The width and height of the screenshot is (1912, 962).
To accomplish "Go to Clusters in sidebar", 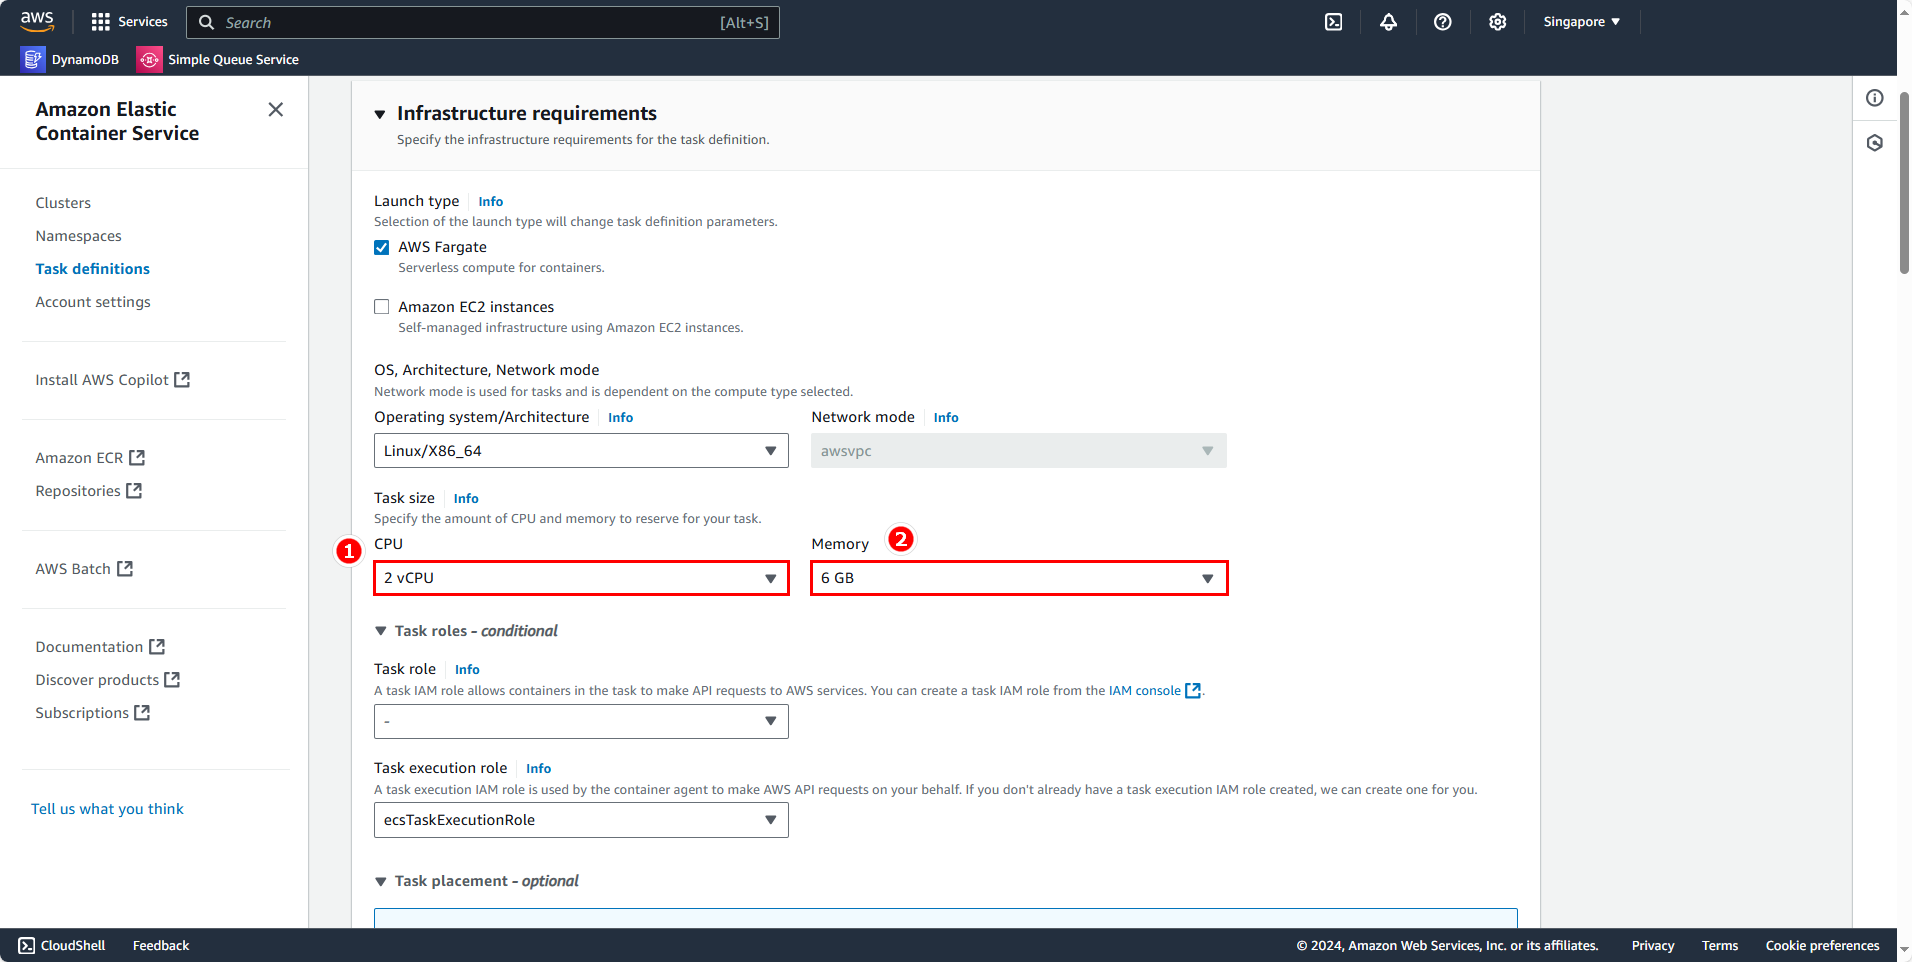I will [x=63, y=203].
